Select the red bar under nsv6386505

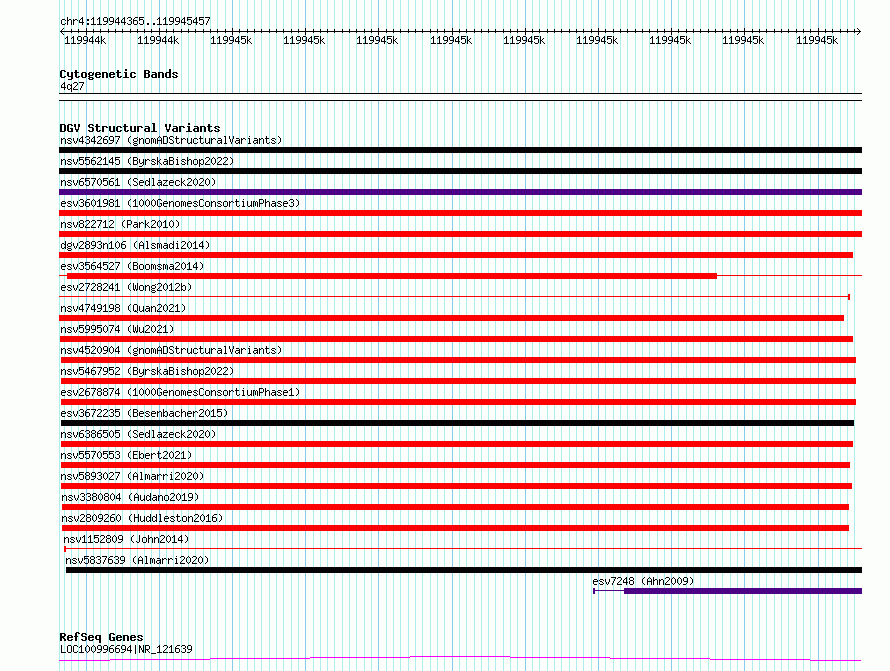(457, 444)
